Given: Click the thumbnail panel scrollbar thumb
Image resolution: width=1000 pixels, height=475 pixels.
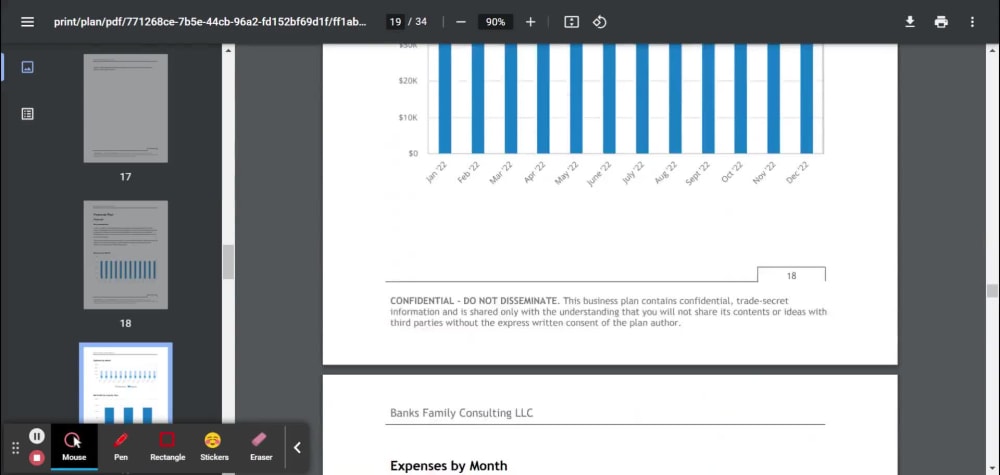Looking at the screenshot, I should (x=228, y=262).
